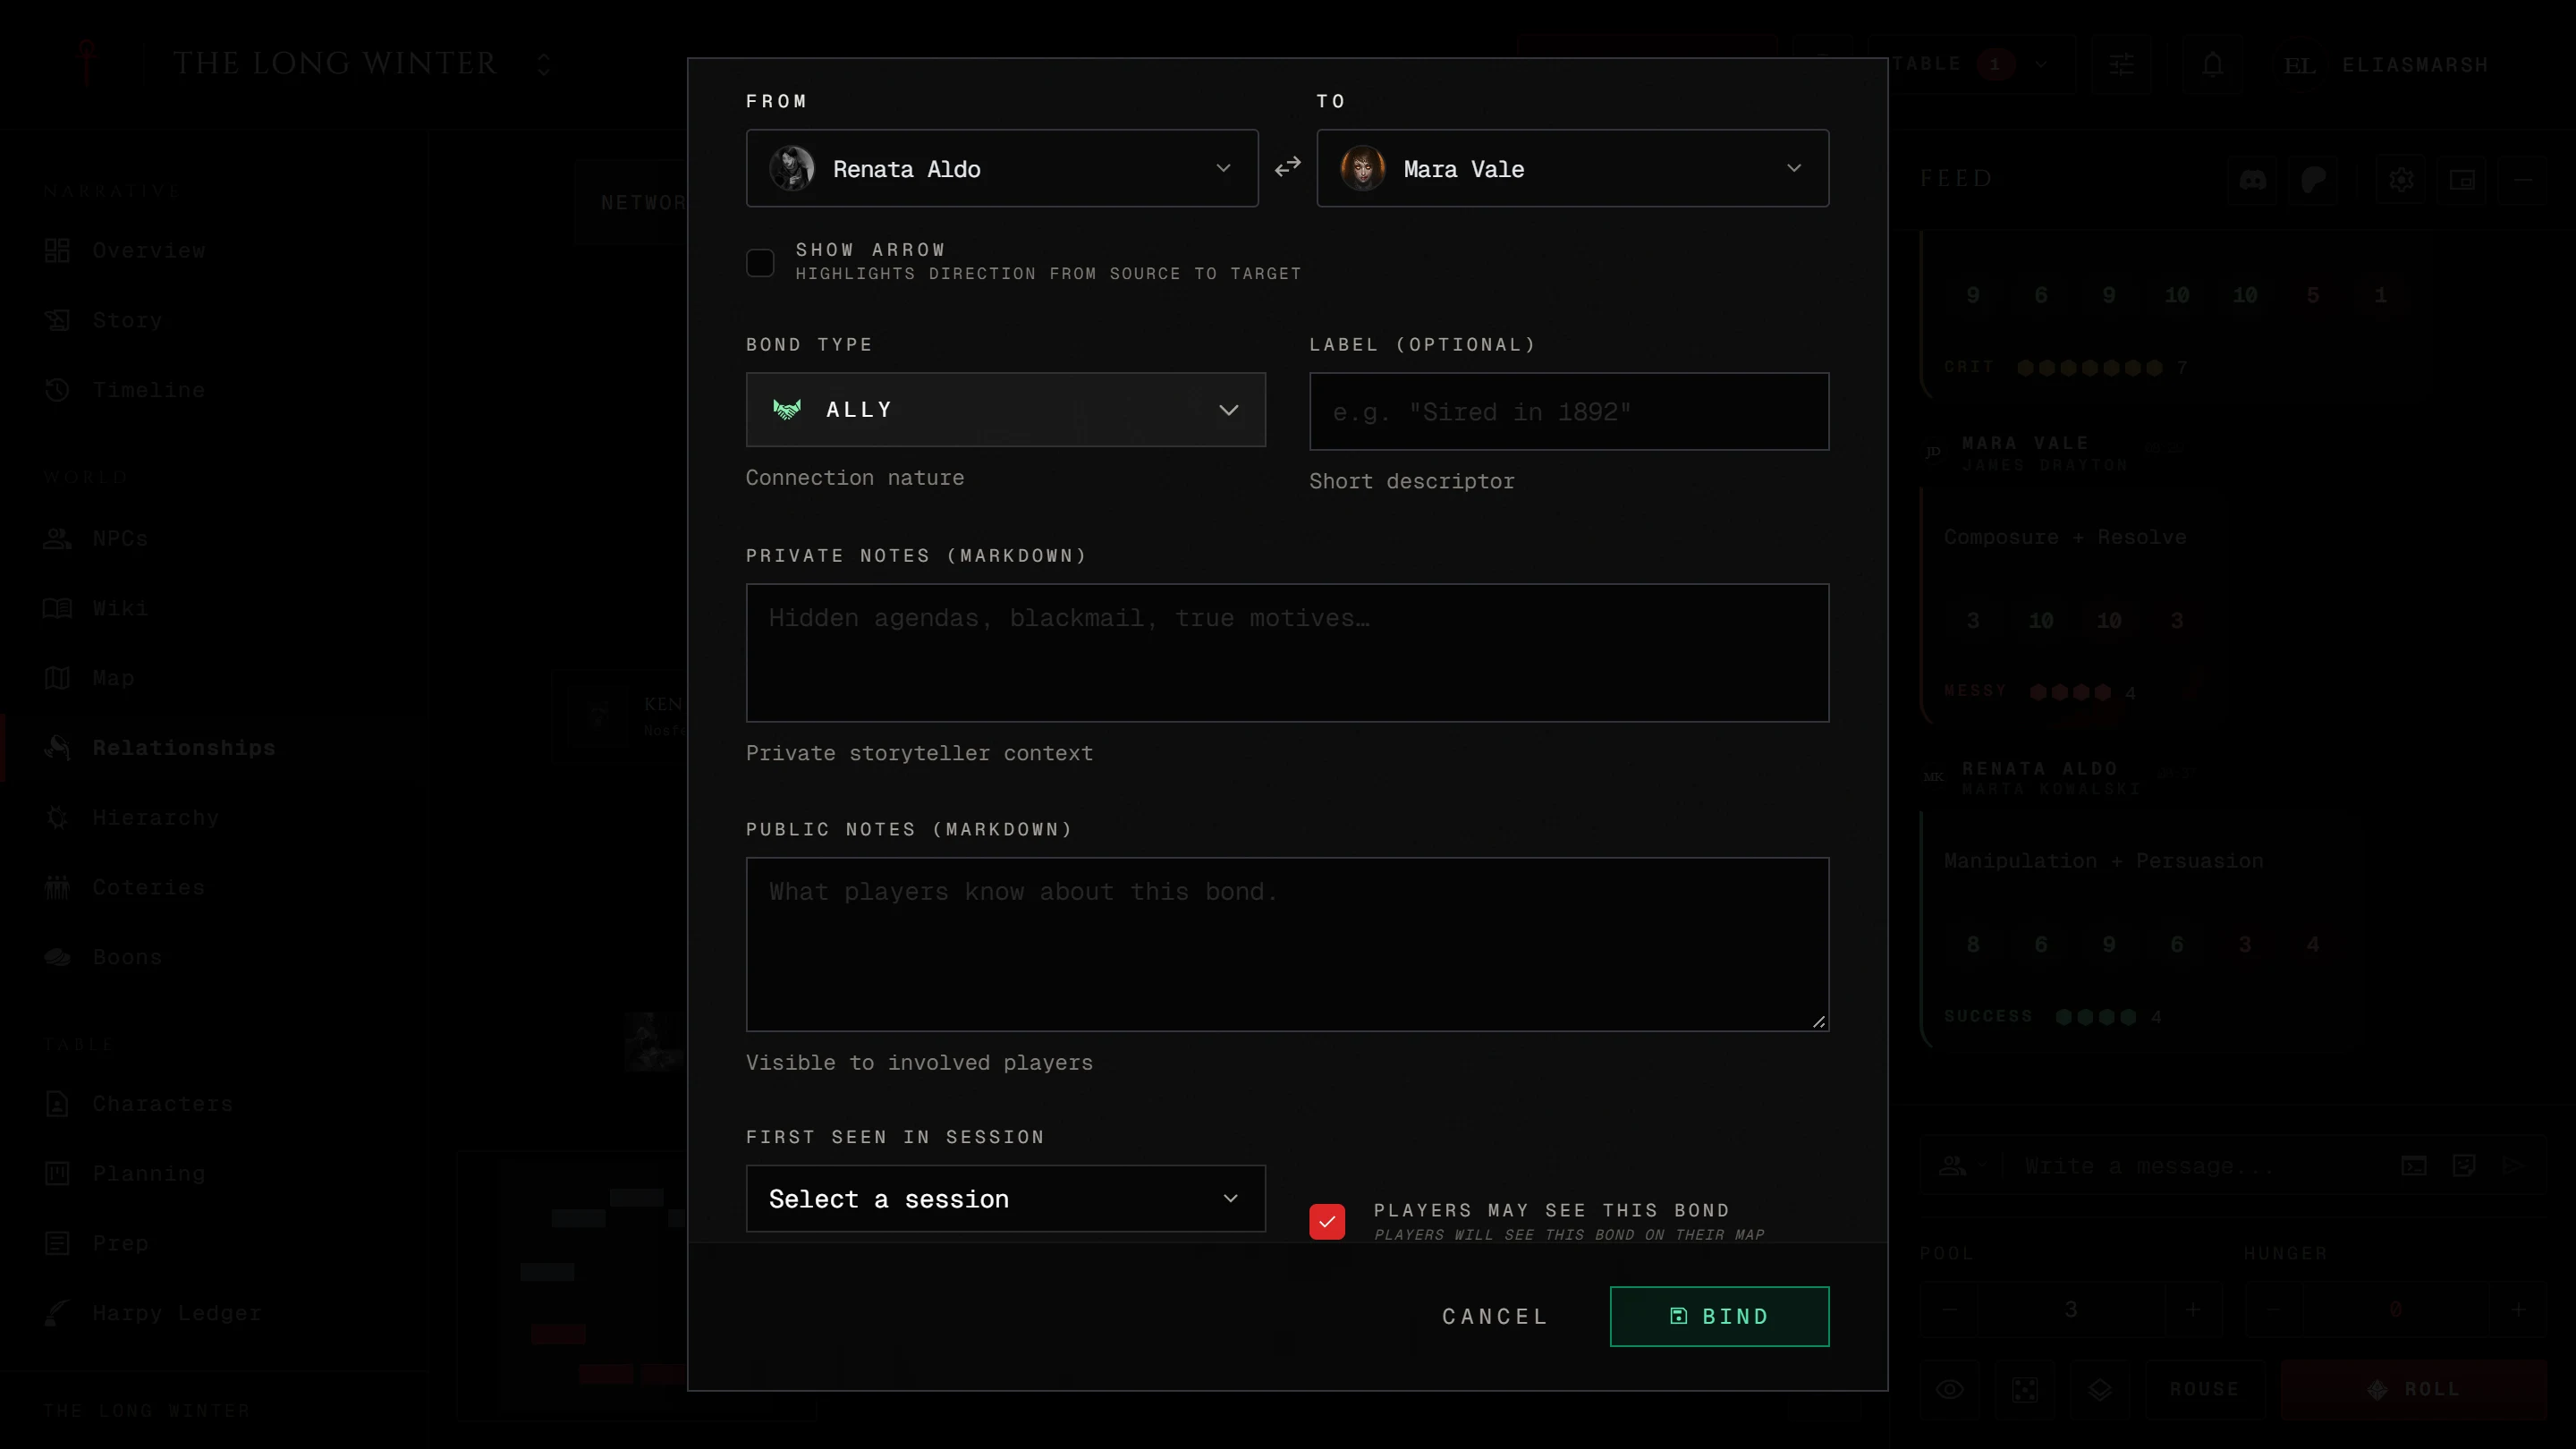The height and width of the screenshot is (1449, 2576).
Task: Click the Prep sidebar icon
Action: pyautogui.click(x=57, y=1243)
